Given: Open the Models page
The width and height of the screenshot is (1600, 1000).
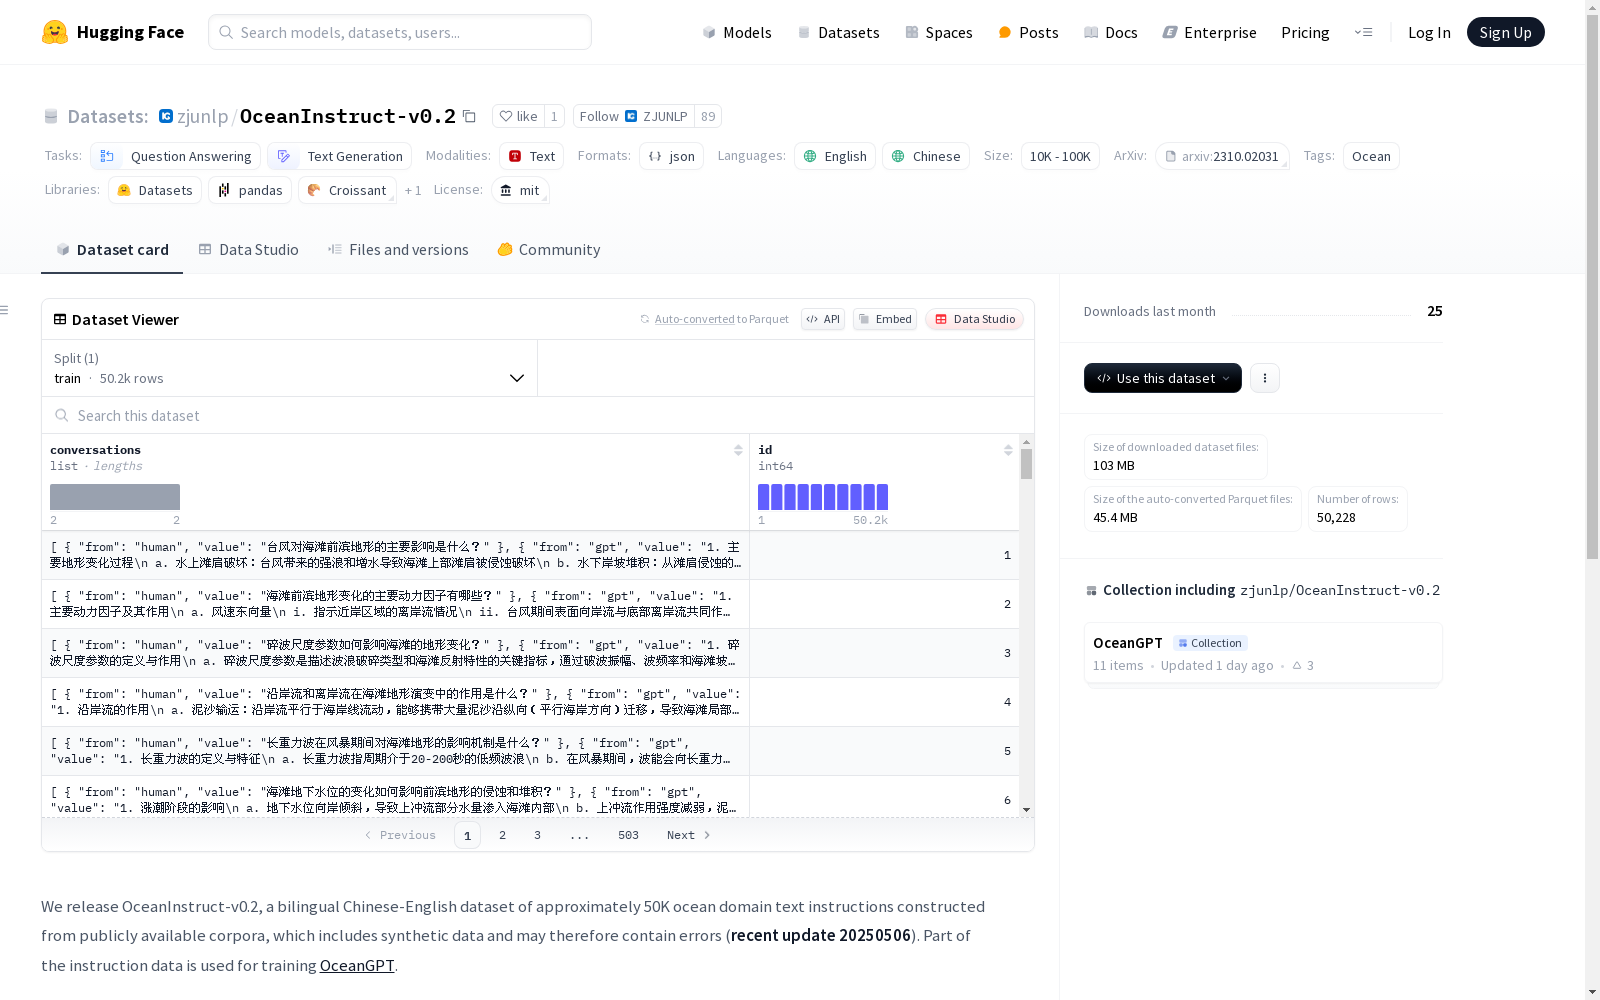Looking at the screenshot, I should click(x=737, y=32).
